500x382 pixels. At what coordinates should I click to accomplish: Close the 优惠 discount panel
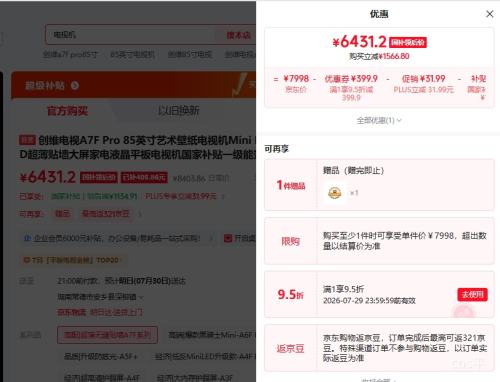pyautogui.click(x=489, y=14)
